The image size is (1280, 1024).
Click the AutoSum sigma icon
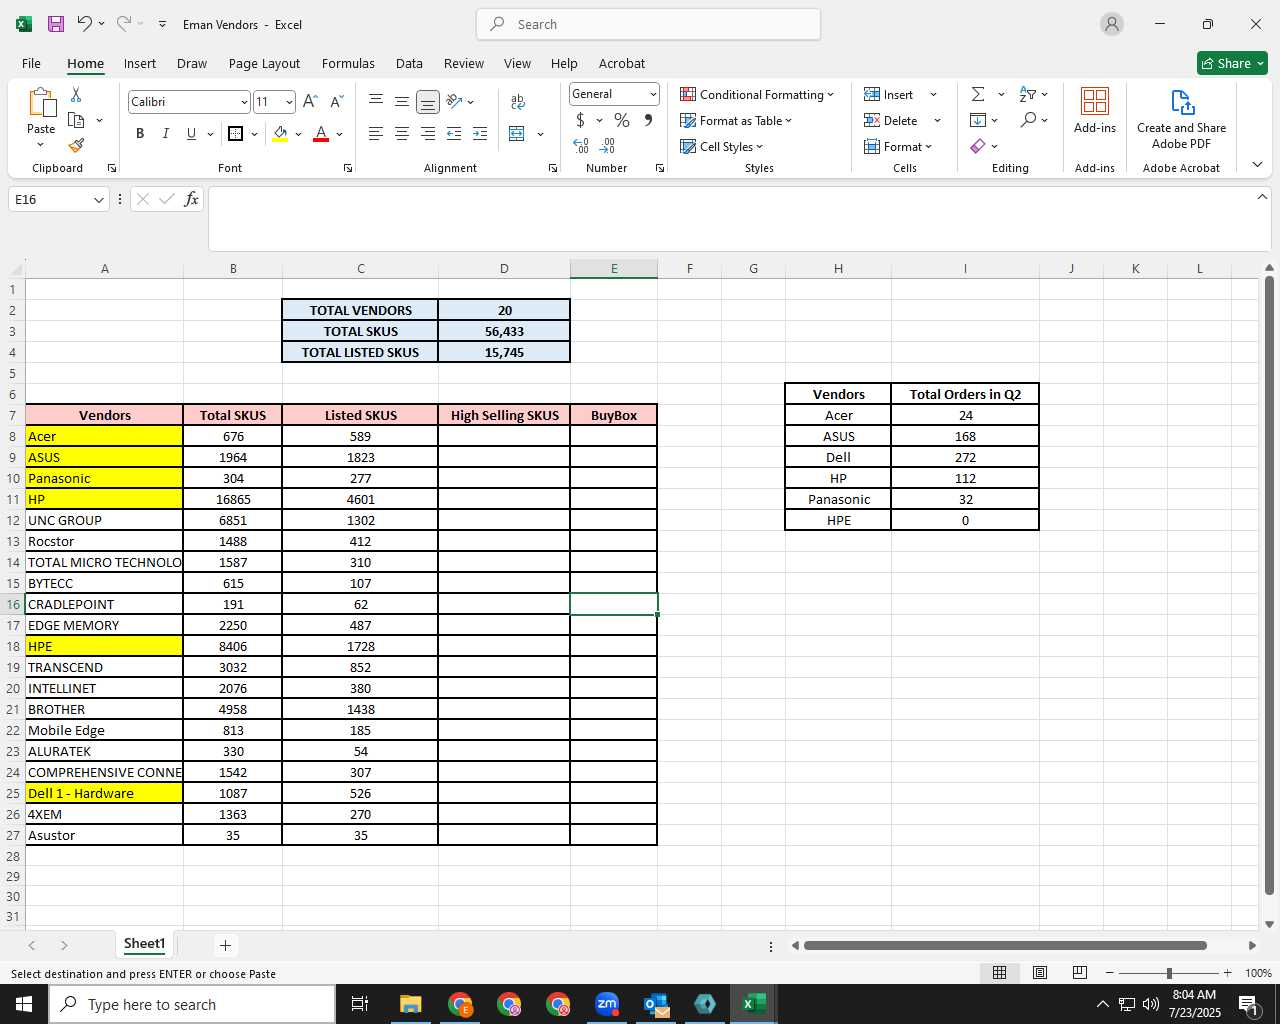coord(978,94)
